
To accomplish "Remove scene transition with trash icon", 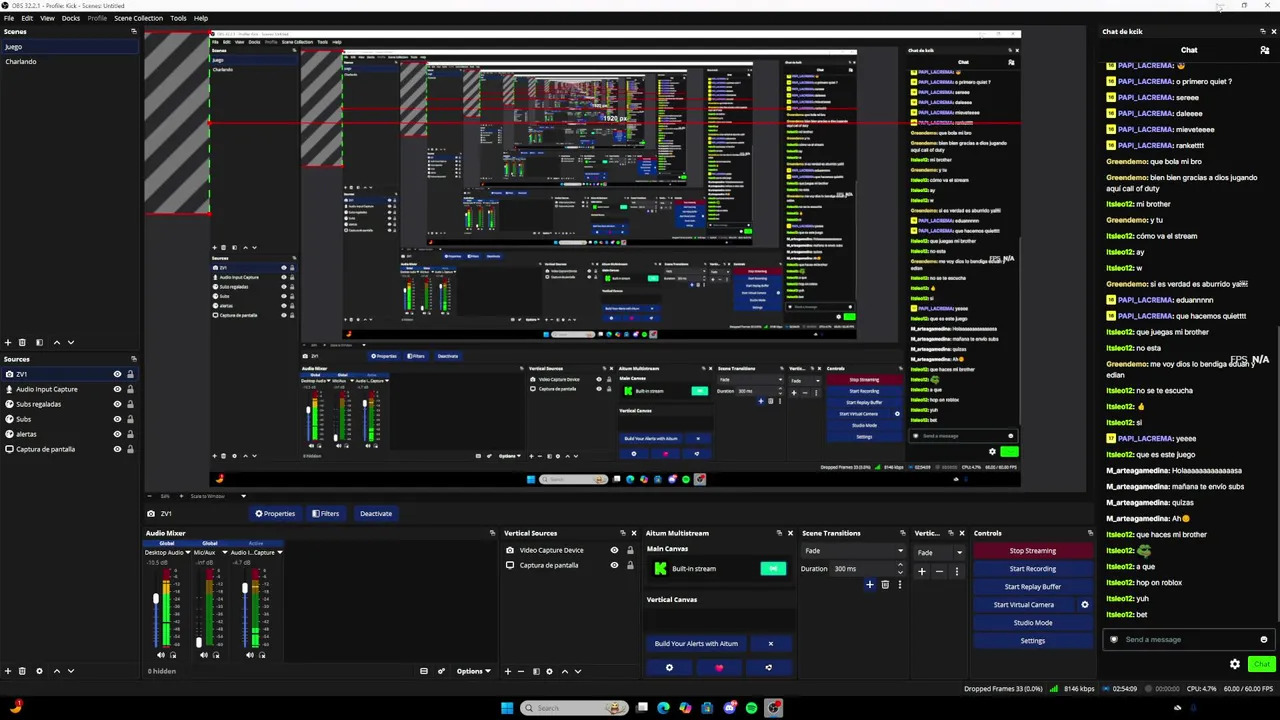I will (x=885, y=584).
